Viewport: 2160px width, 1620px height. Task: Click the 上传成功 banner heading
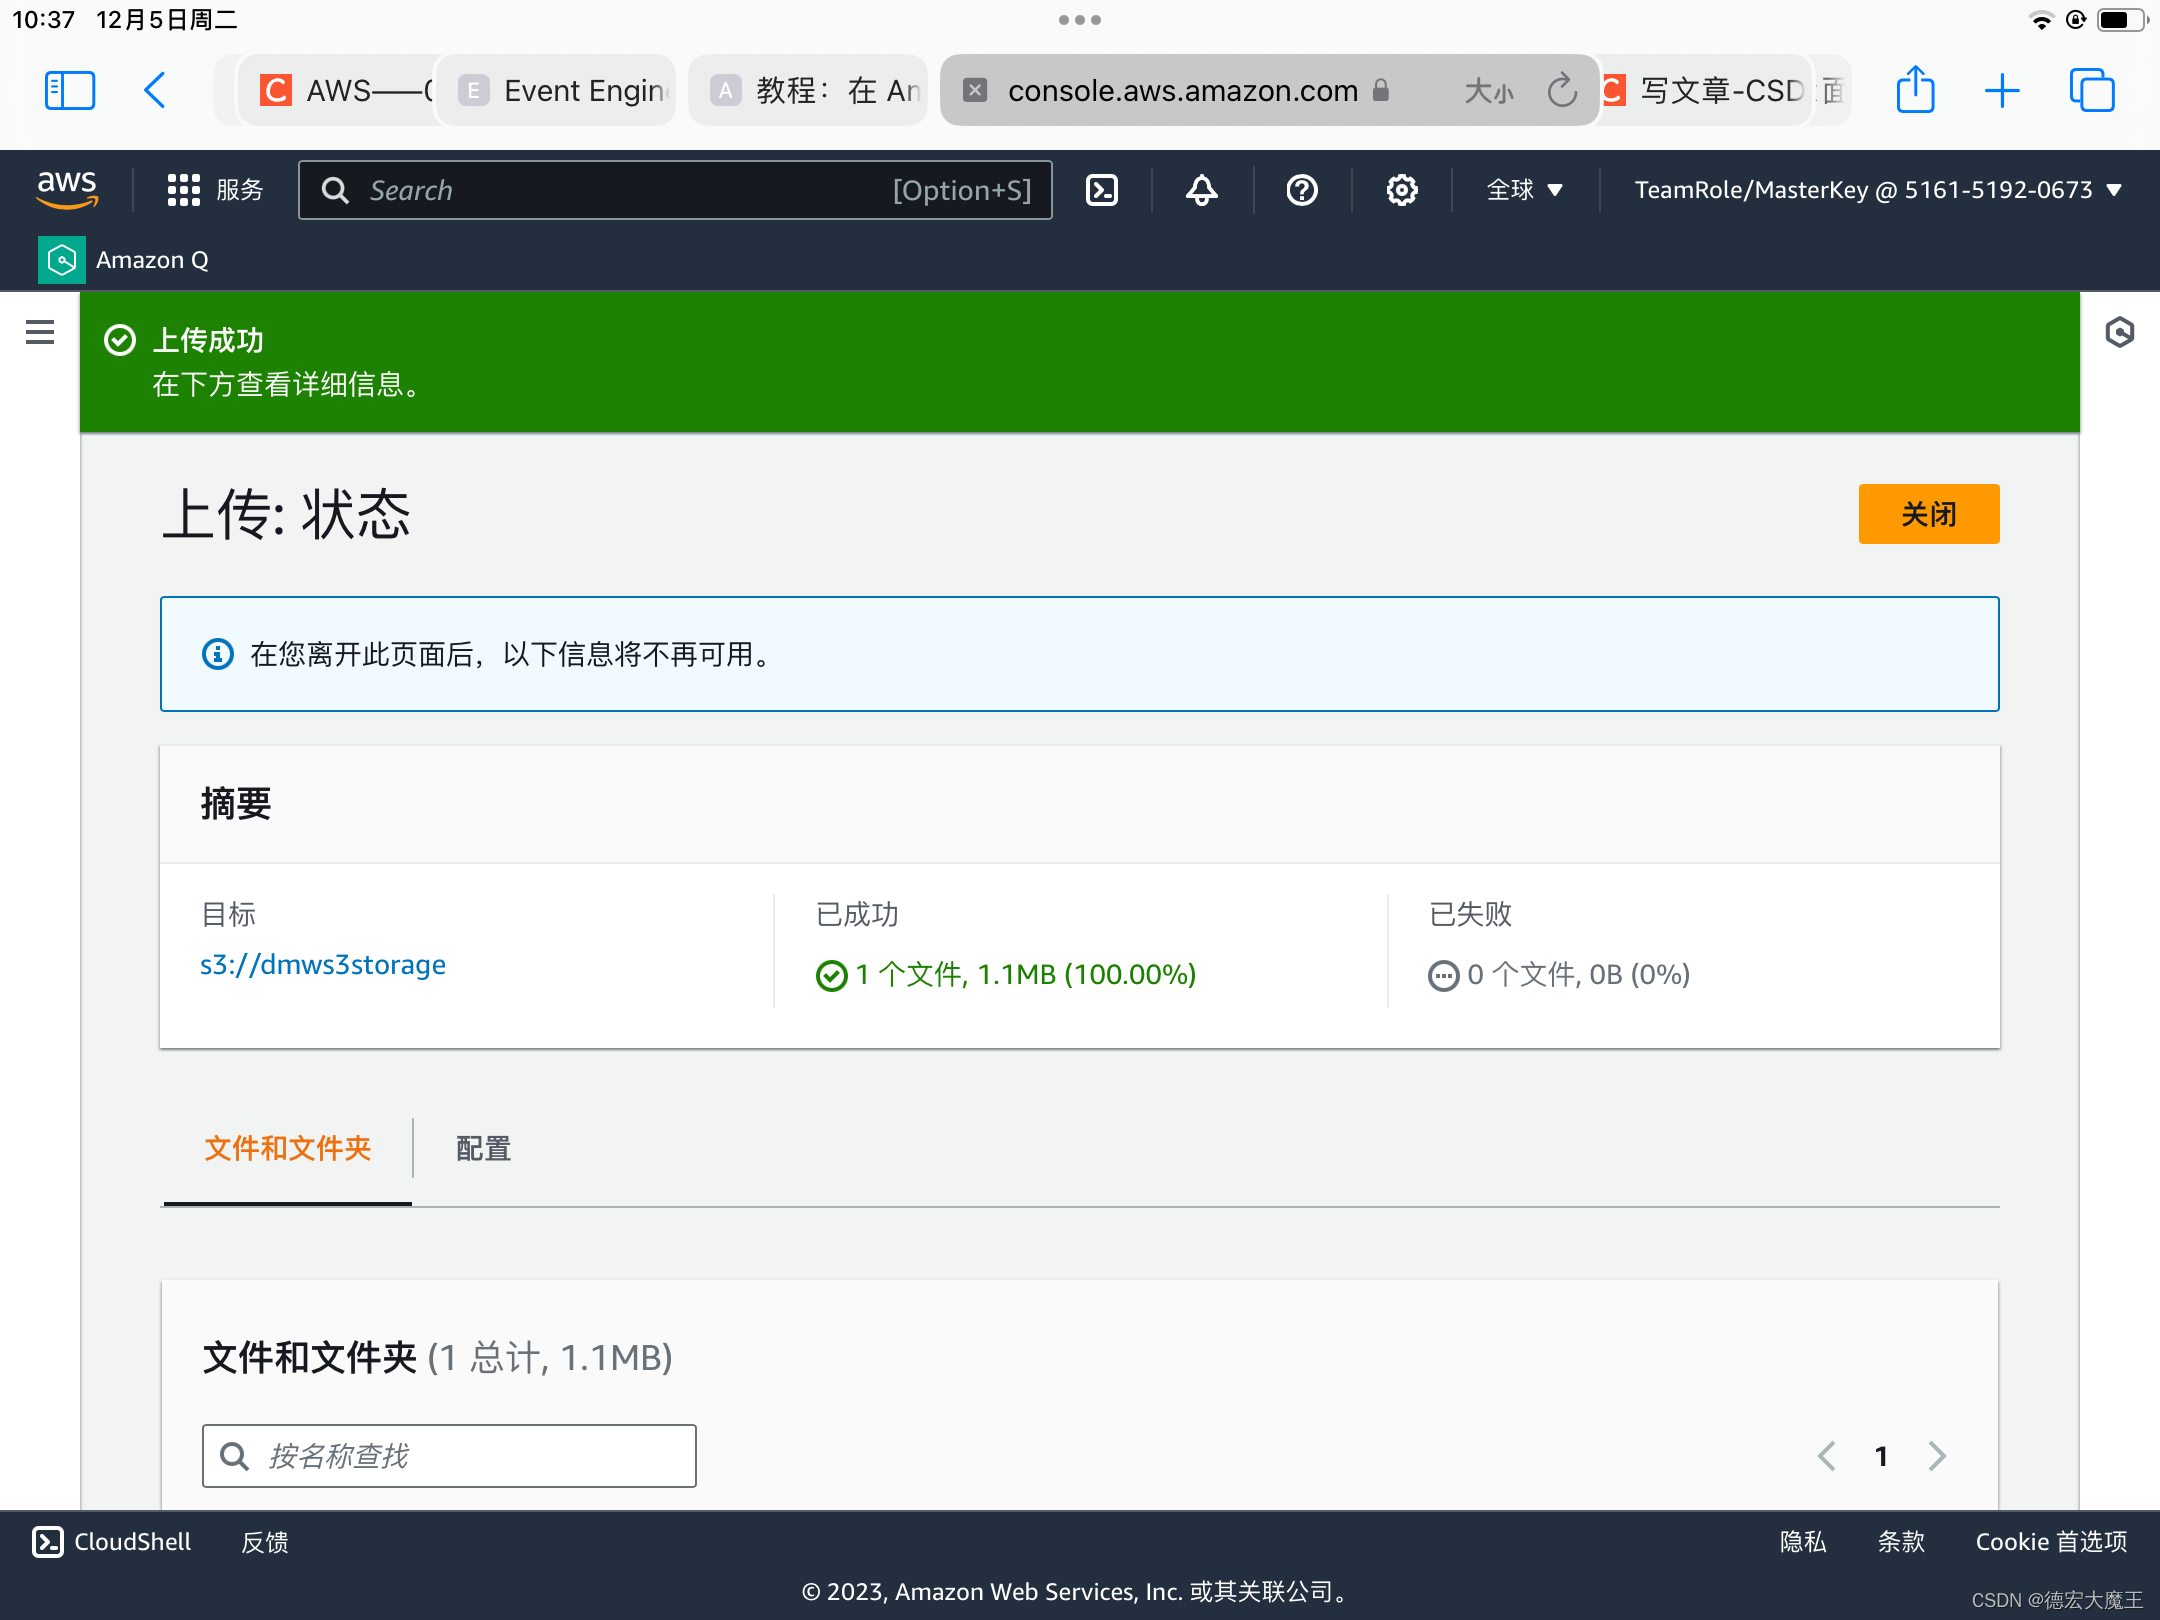208,340
